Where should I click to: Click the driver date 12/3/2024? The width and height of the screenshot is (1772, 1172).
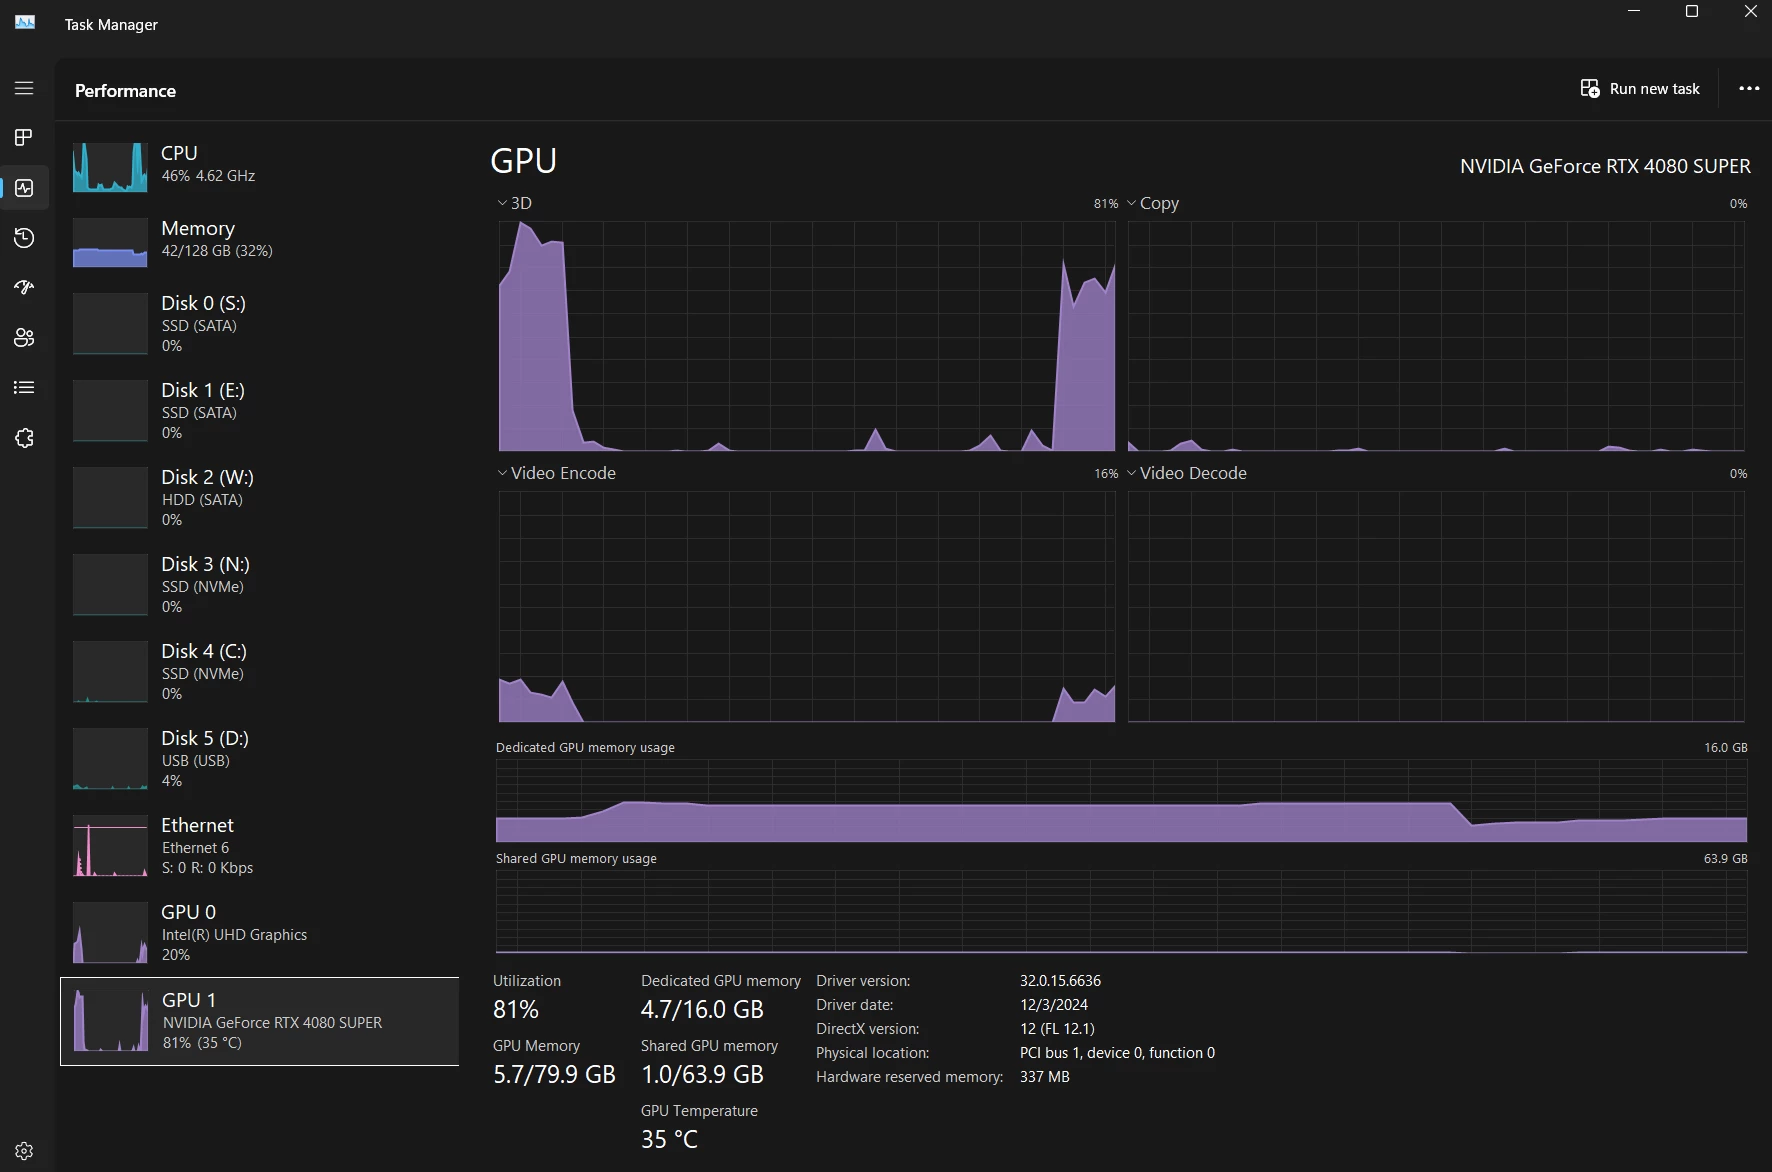[x=1054, y=1005]
